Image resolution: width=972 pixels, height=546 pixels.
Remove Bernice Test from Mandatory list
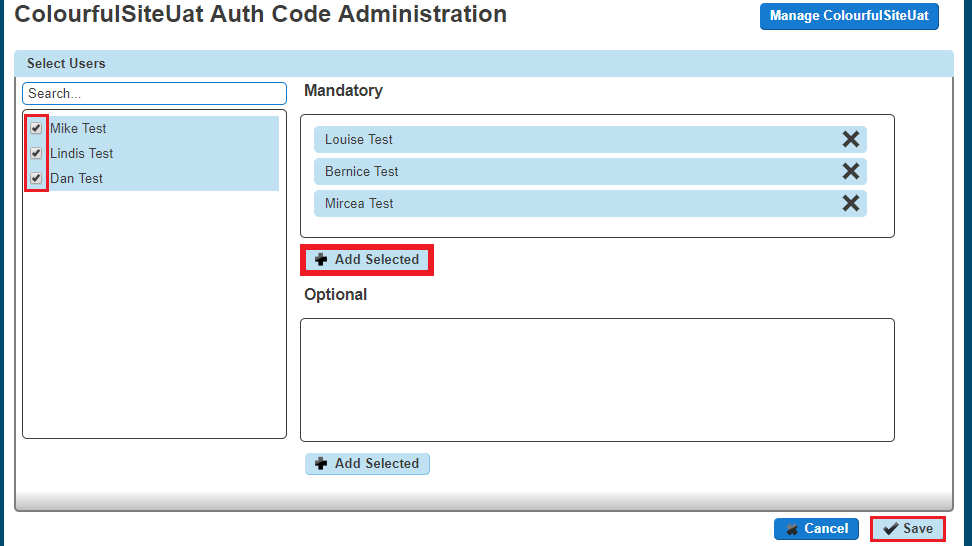click(850, 171)
